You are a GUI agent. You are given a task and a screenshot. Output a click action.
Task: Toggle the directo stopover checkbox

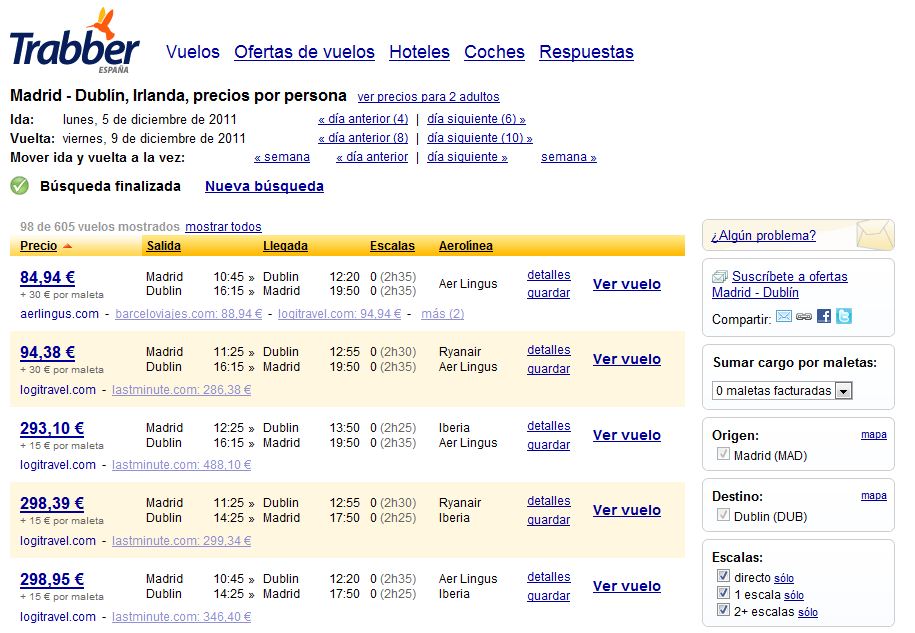(x=723, y=576)
